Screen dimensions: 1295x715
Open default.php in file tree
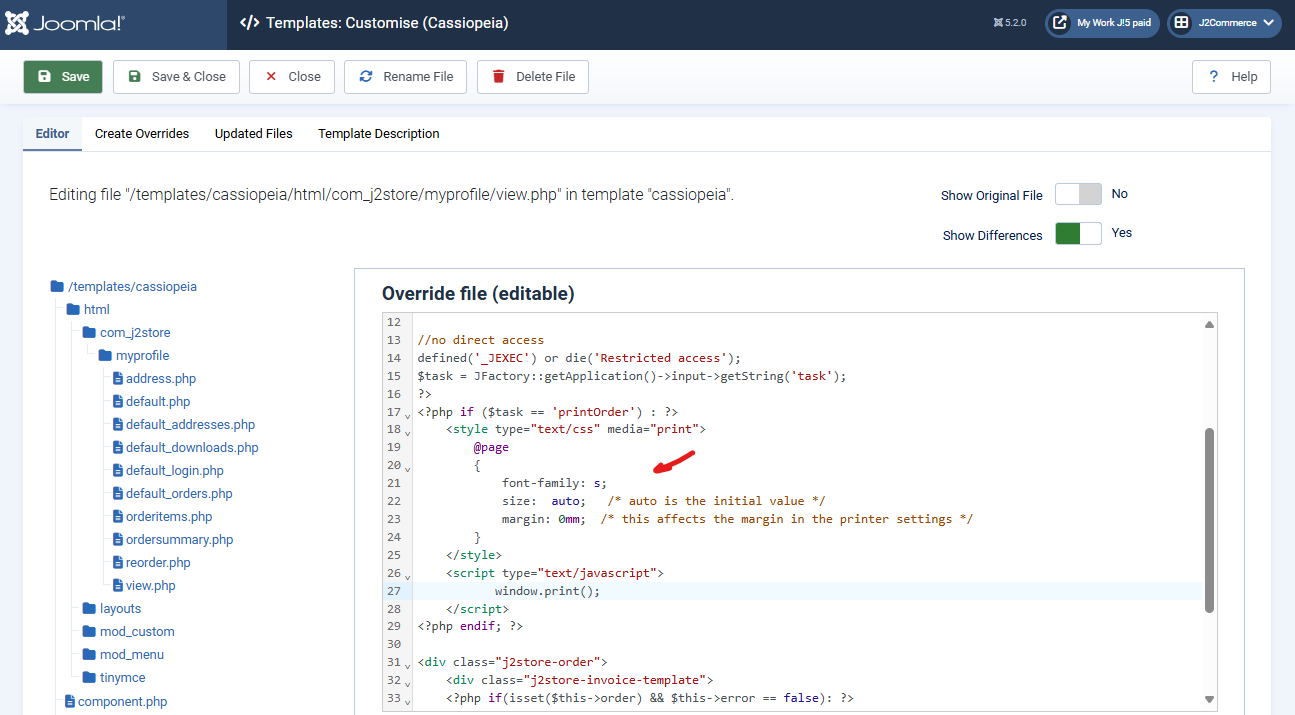pos(151,402)
